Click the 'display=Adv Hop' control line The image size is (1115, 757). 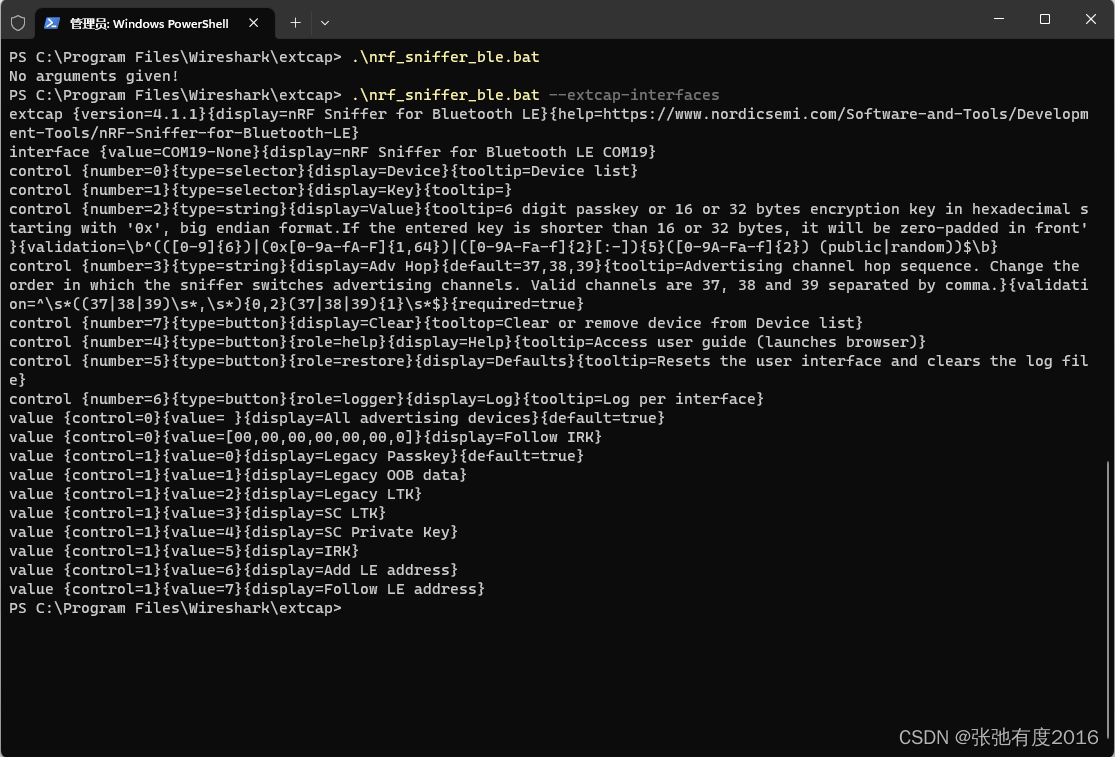point(548,285)
